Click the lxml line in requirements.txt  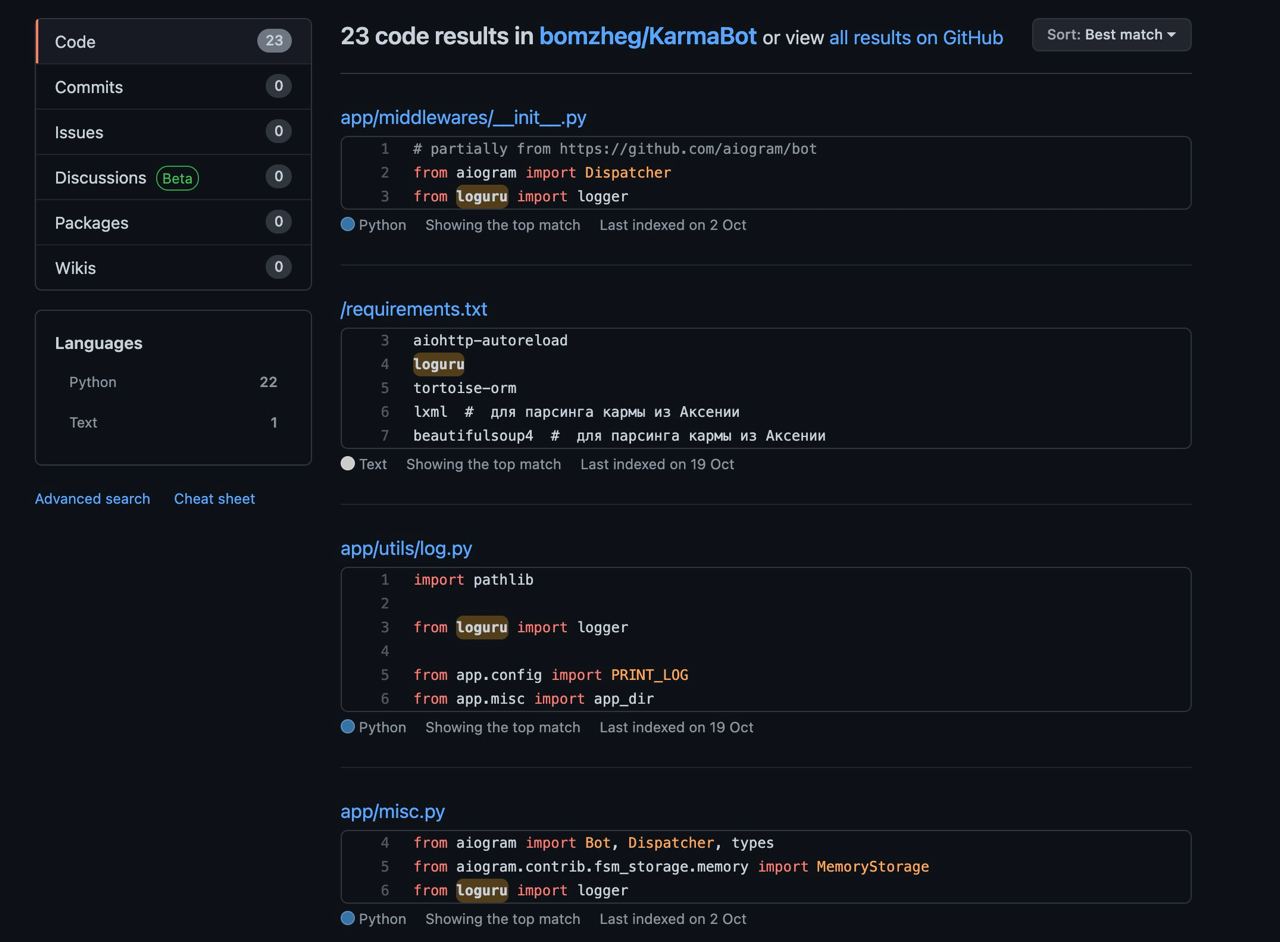[x=576, y=412]
